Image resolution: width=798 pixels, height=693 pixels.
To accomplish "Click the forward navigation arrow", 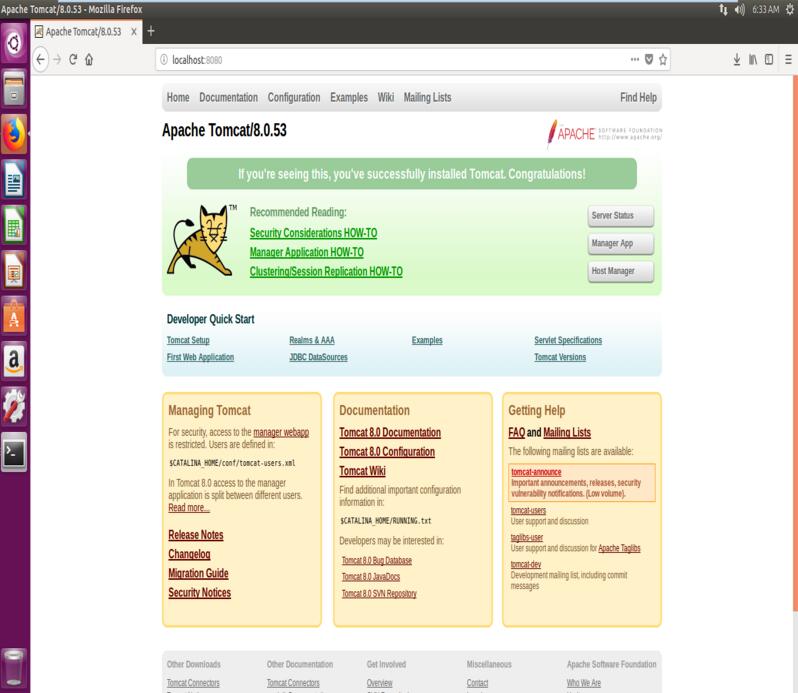I will (57, 60).
